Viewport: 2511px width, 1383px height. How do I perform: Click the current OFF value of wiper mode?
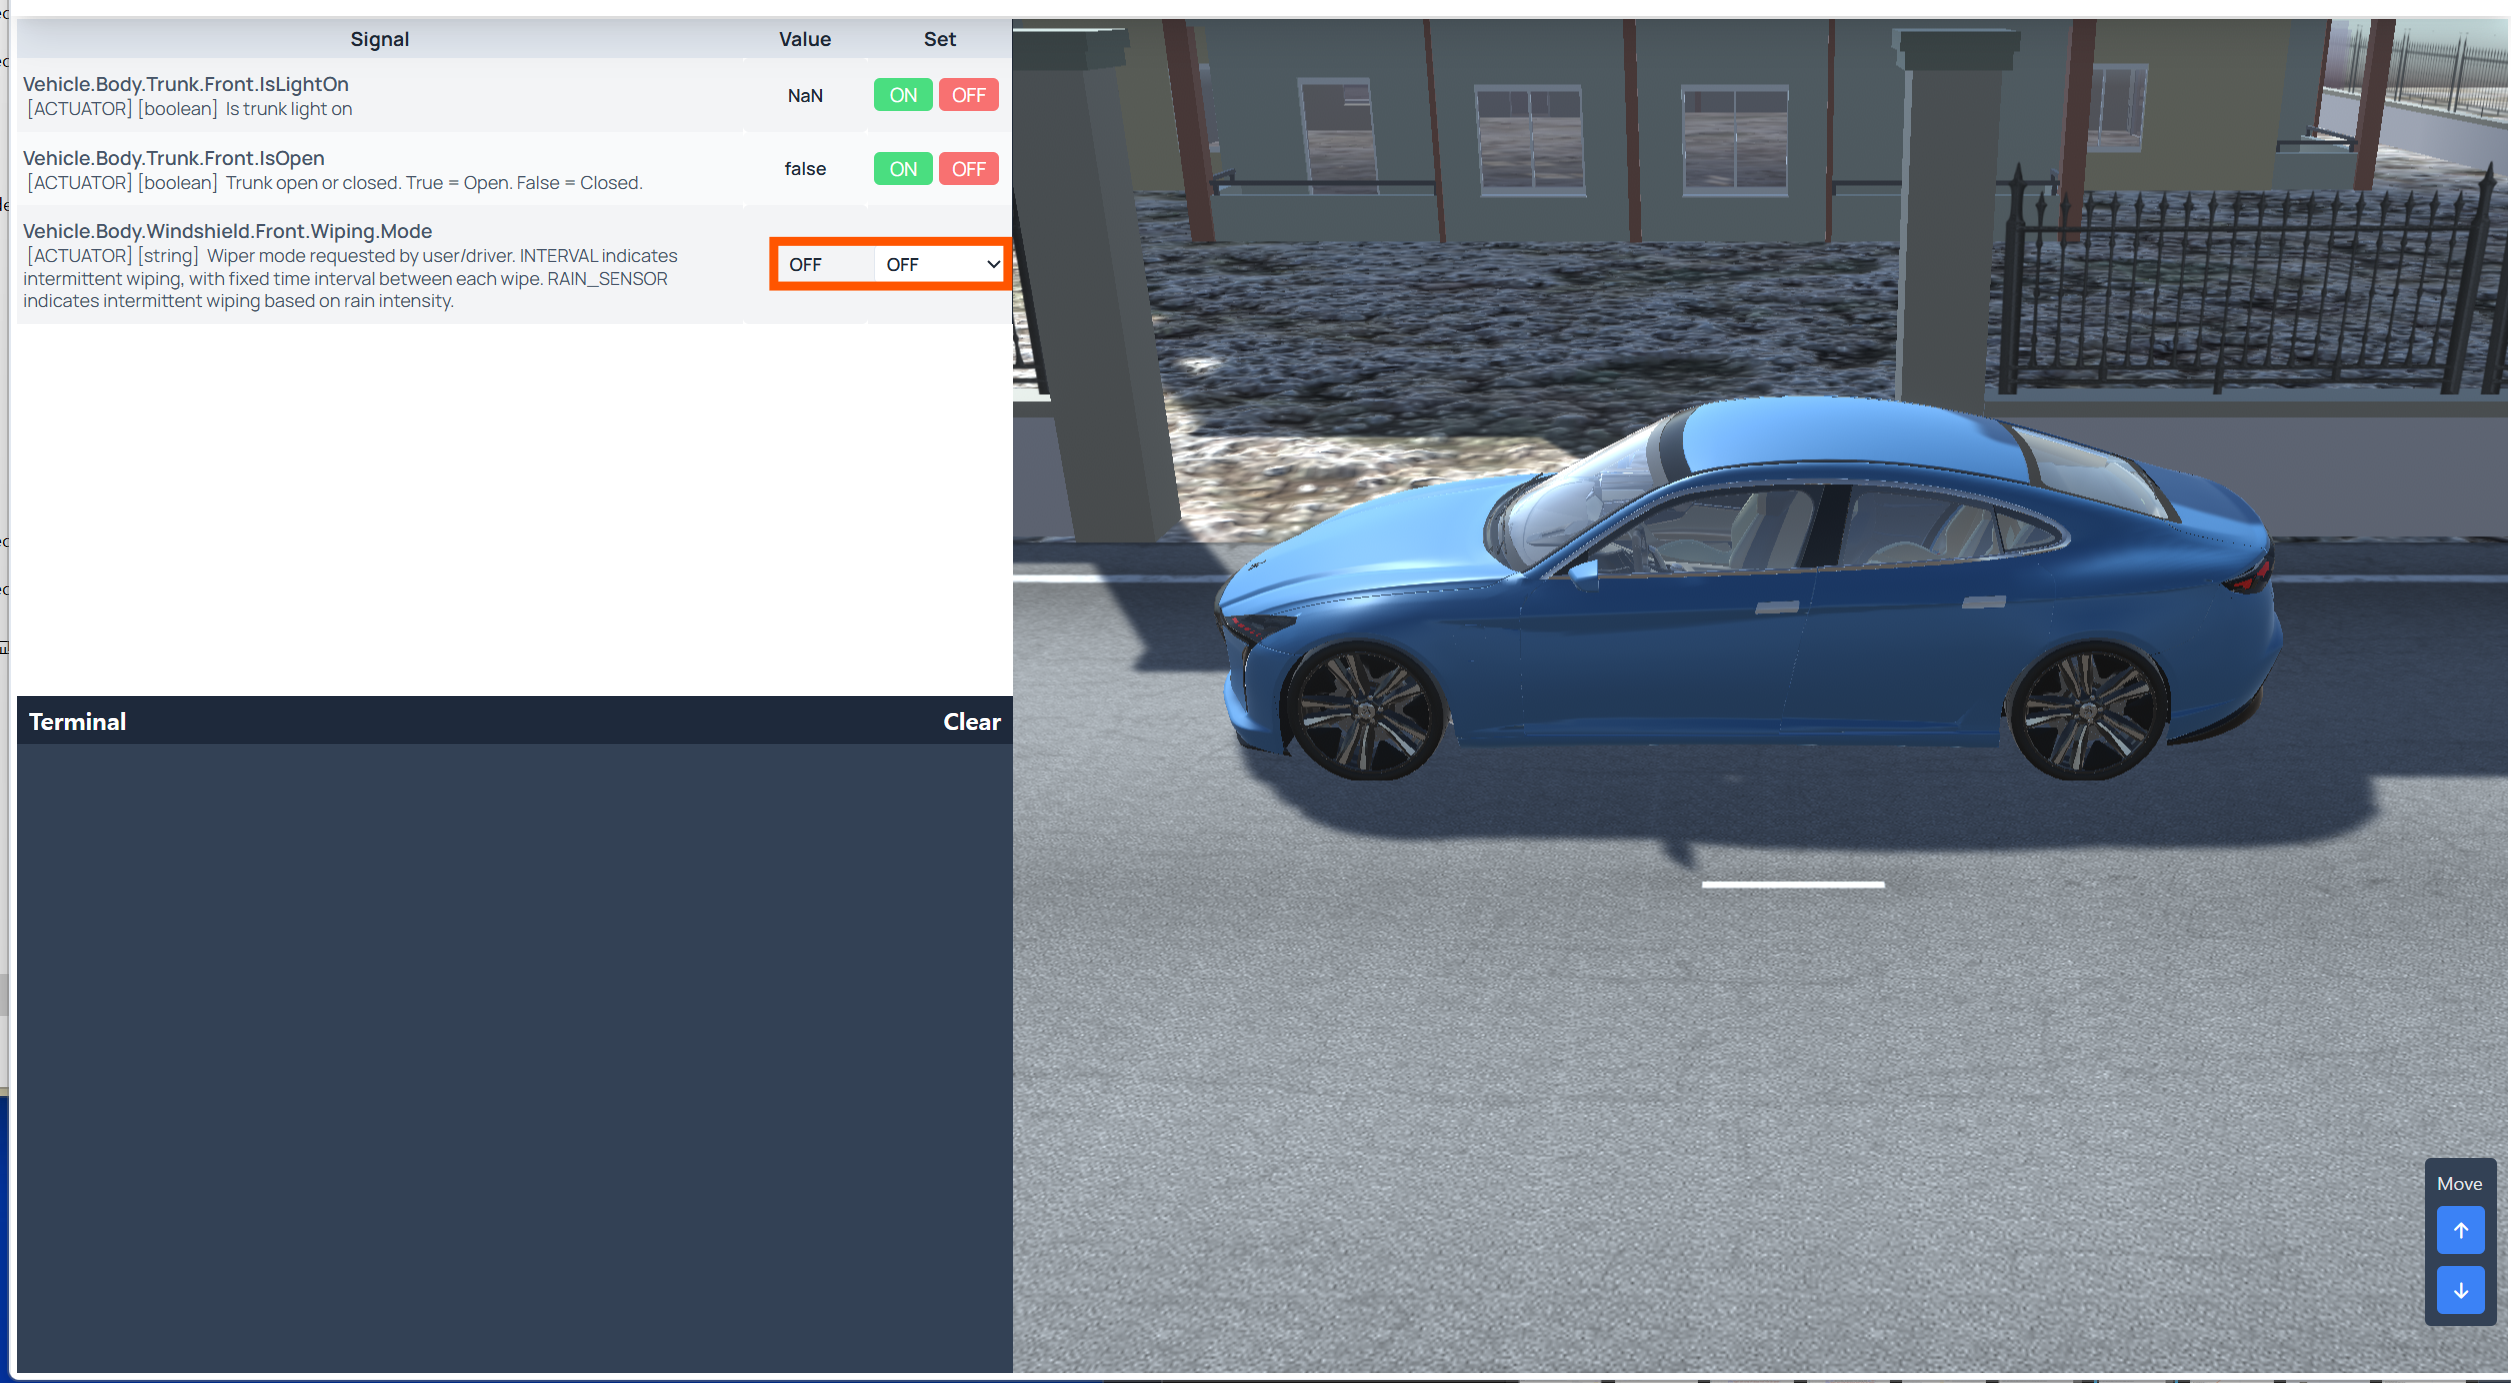click(x=804, y=264)
